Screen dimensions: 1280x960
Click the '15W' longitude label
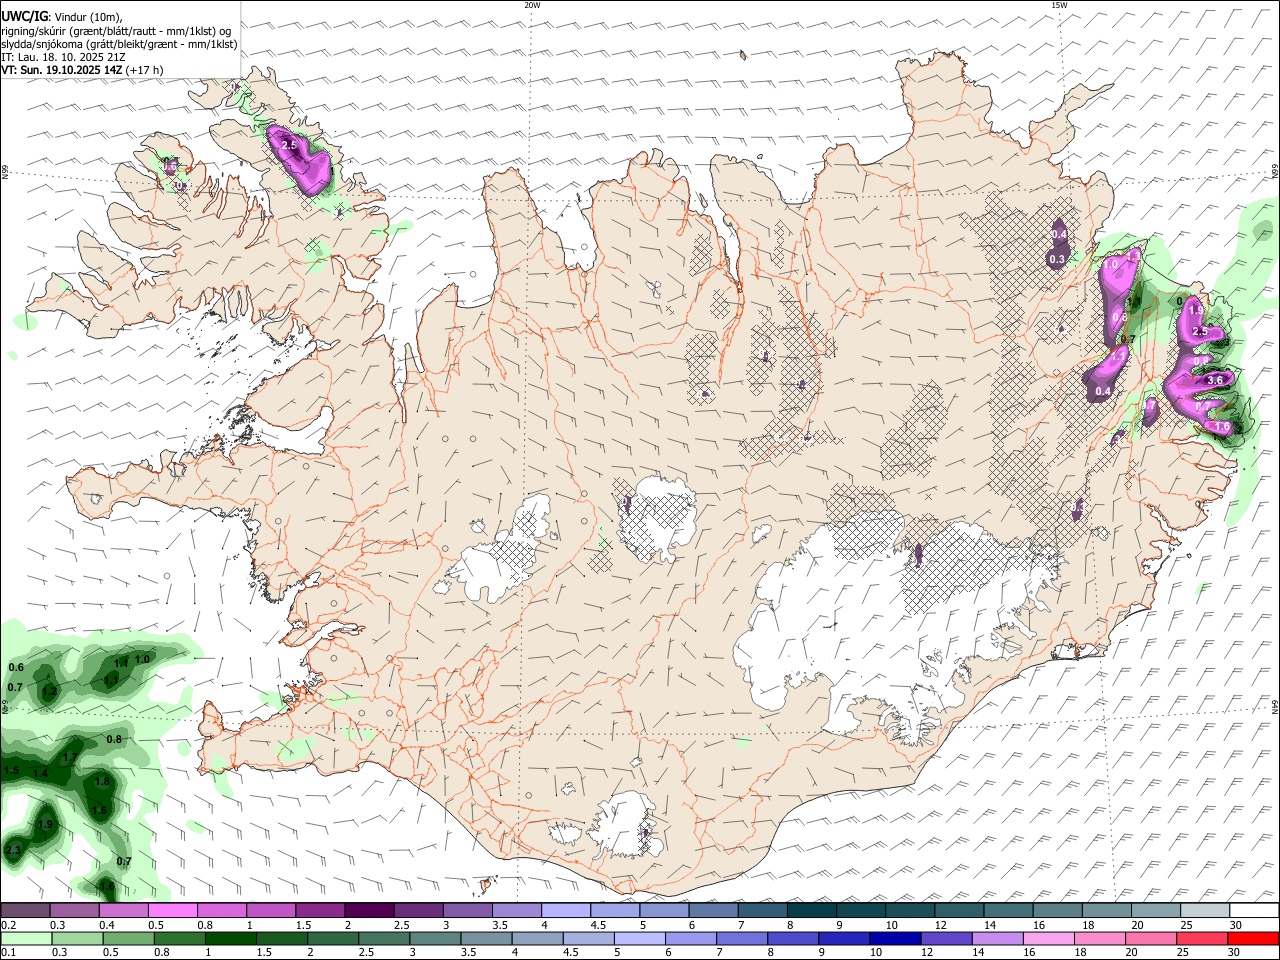coord(1059,5)
